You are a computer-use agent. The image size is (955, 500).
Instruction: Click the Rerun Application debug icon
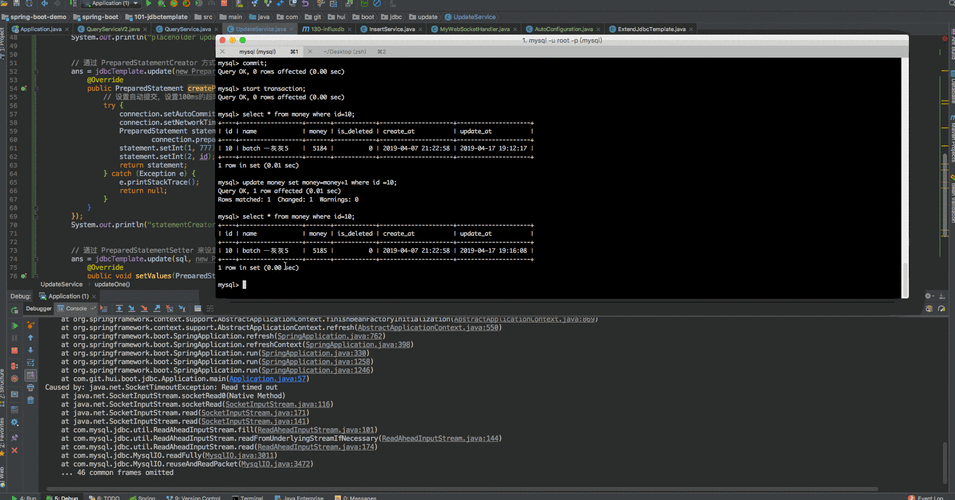[15, 310]
